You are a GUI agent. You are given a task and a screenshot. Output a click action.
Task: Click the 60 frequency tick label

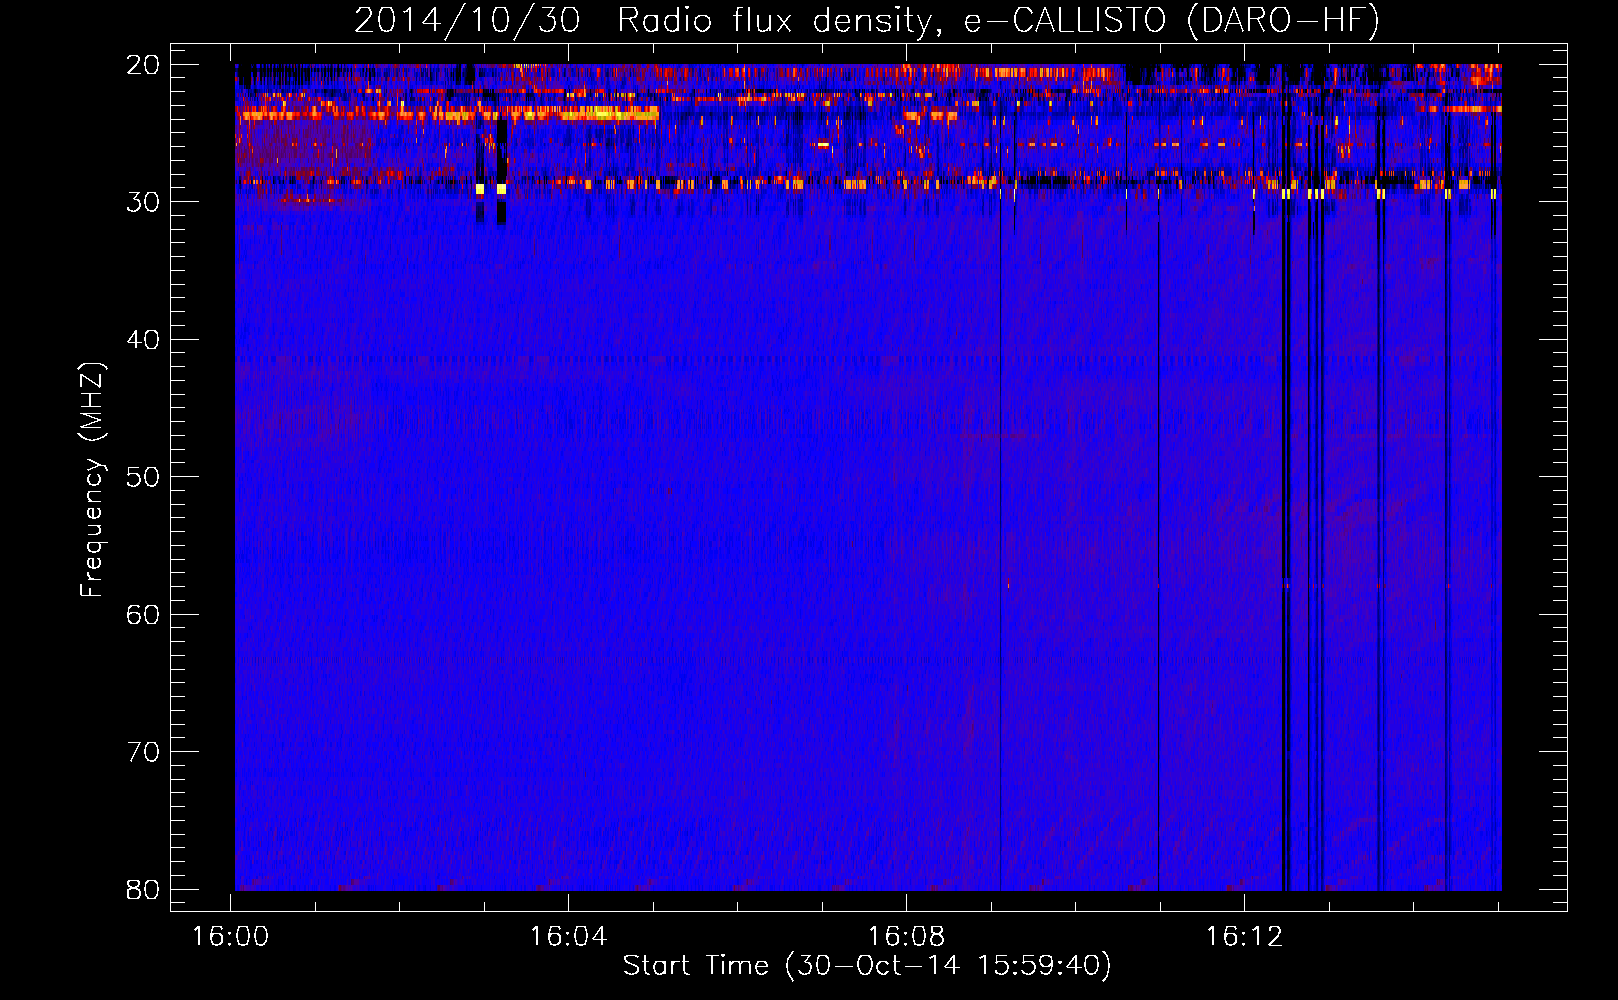[x=143, y=614]
